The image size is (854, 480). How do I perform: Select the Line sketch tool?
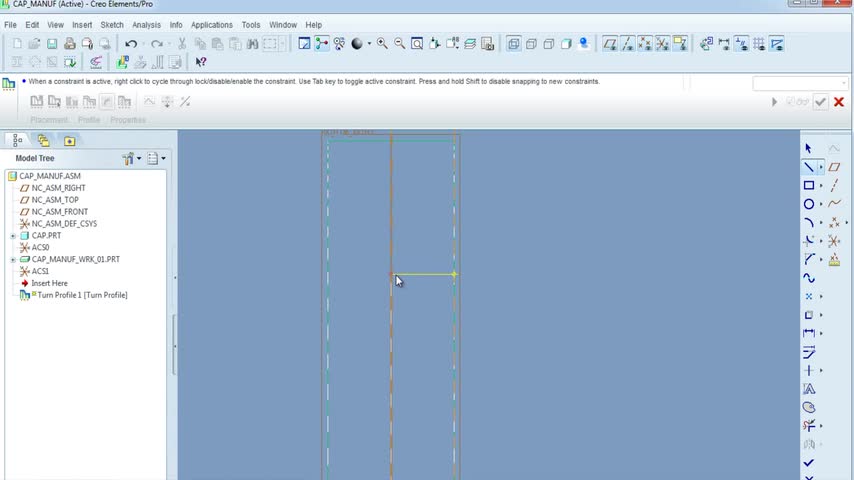coord(809,167)
